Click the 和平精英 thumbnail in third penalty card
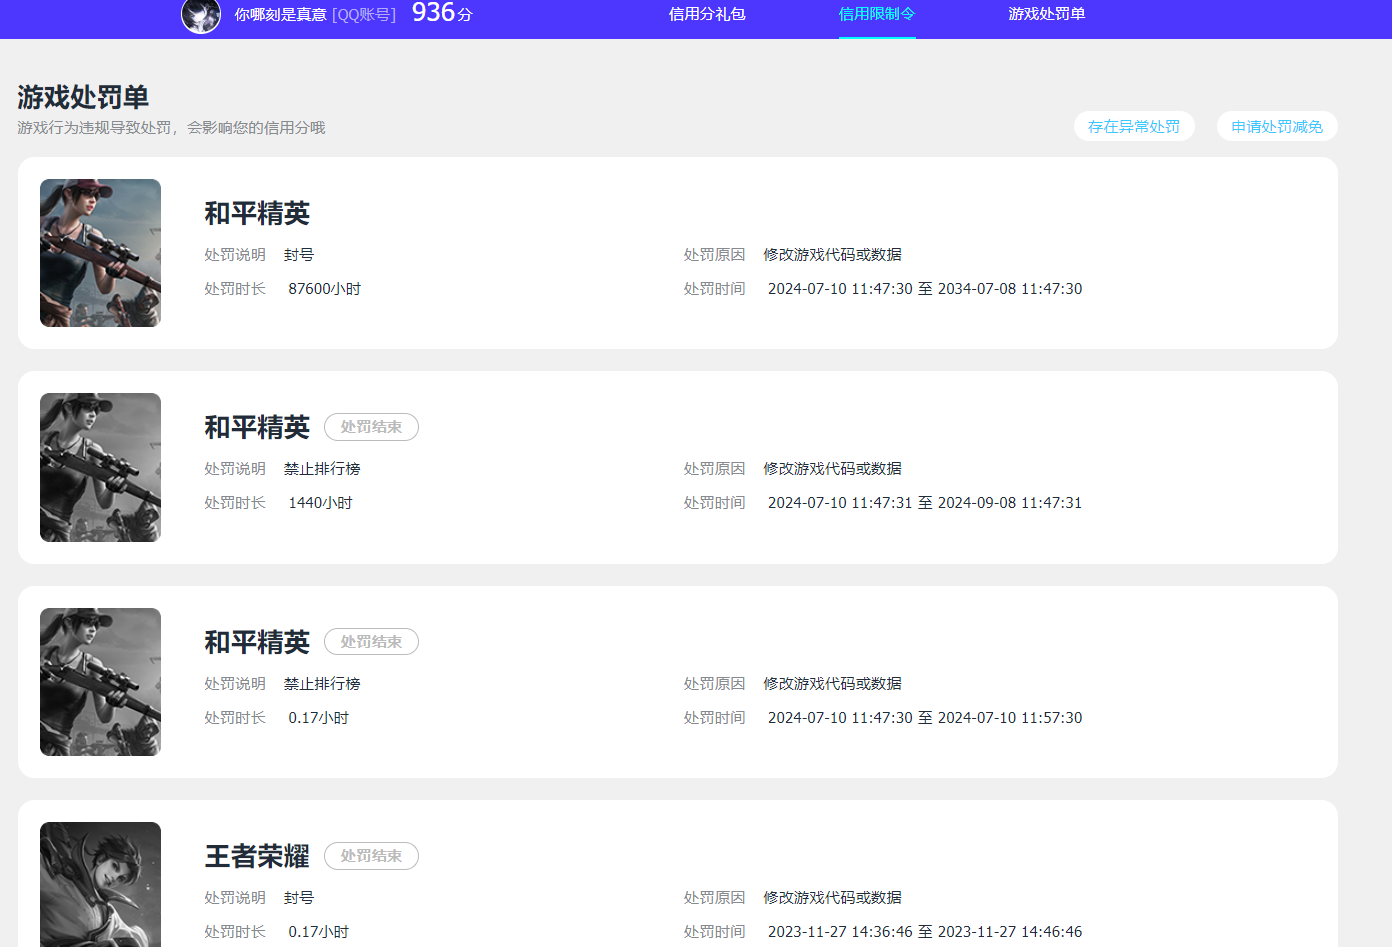 [100, 681]
